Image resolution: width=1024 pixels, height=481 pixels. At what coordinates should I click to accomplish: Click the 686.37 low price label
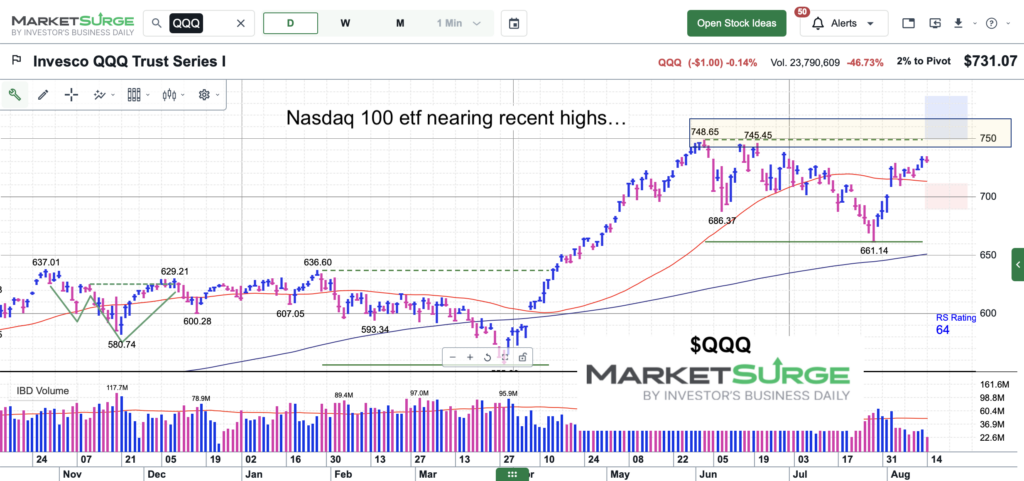(x=722, y=221)
